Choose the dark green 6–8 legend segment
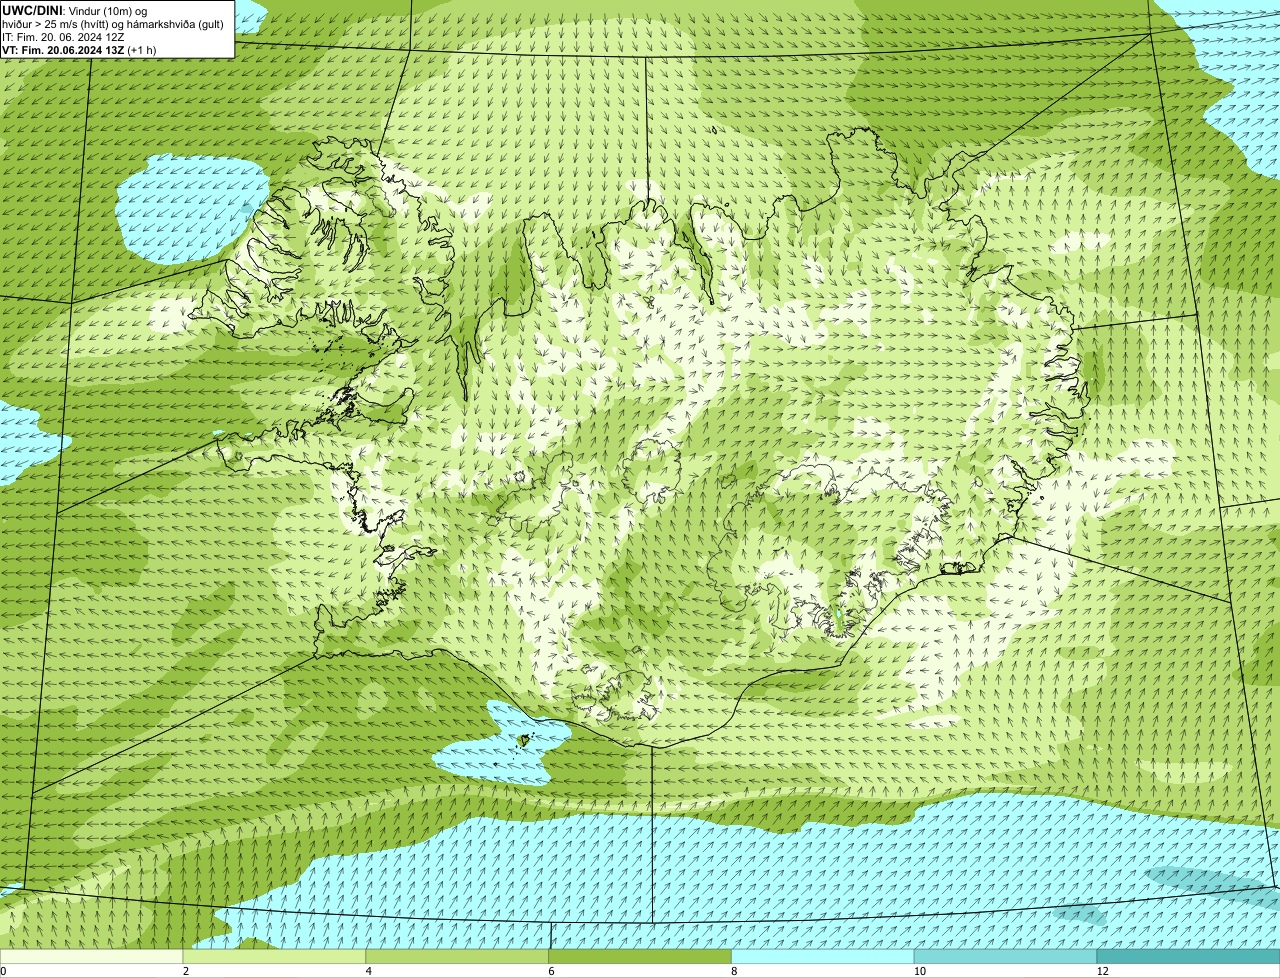Image resolution: width=1280 pixels, height=978 pixels. pos(641,957)
